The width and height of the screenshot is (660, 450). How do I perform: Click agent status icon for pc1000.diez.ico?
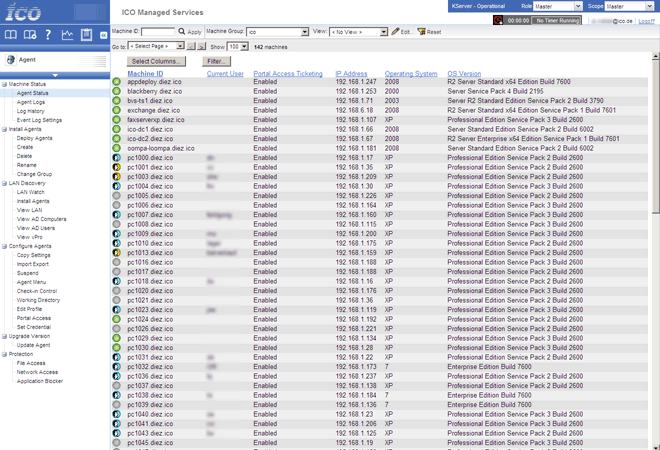(117, 158)
